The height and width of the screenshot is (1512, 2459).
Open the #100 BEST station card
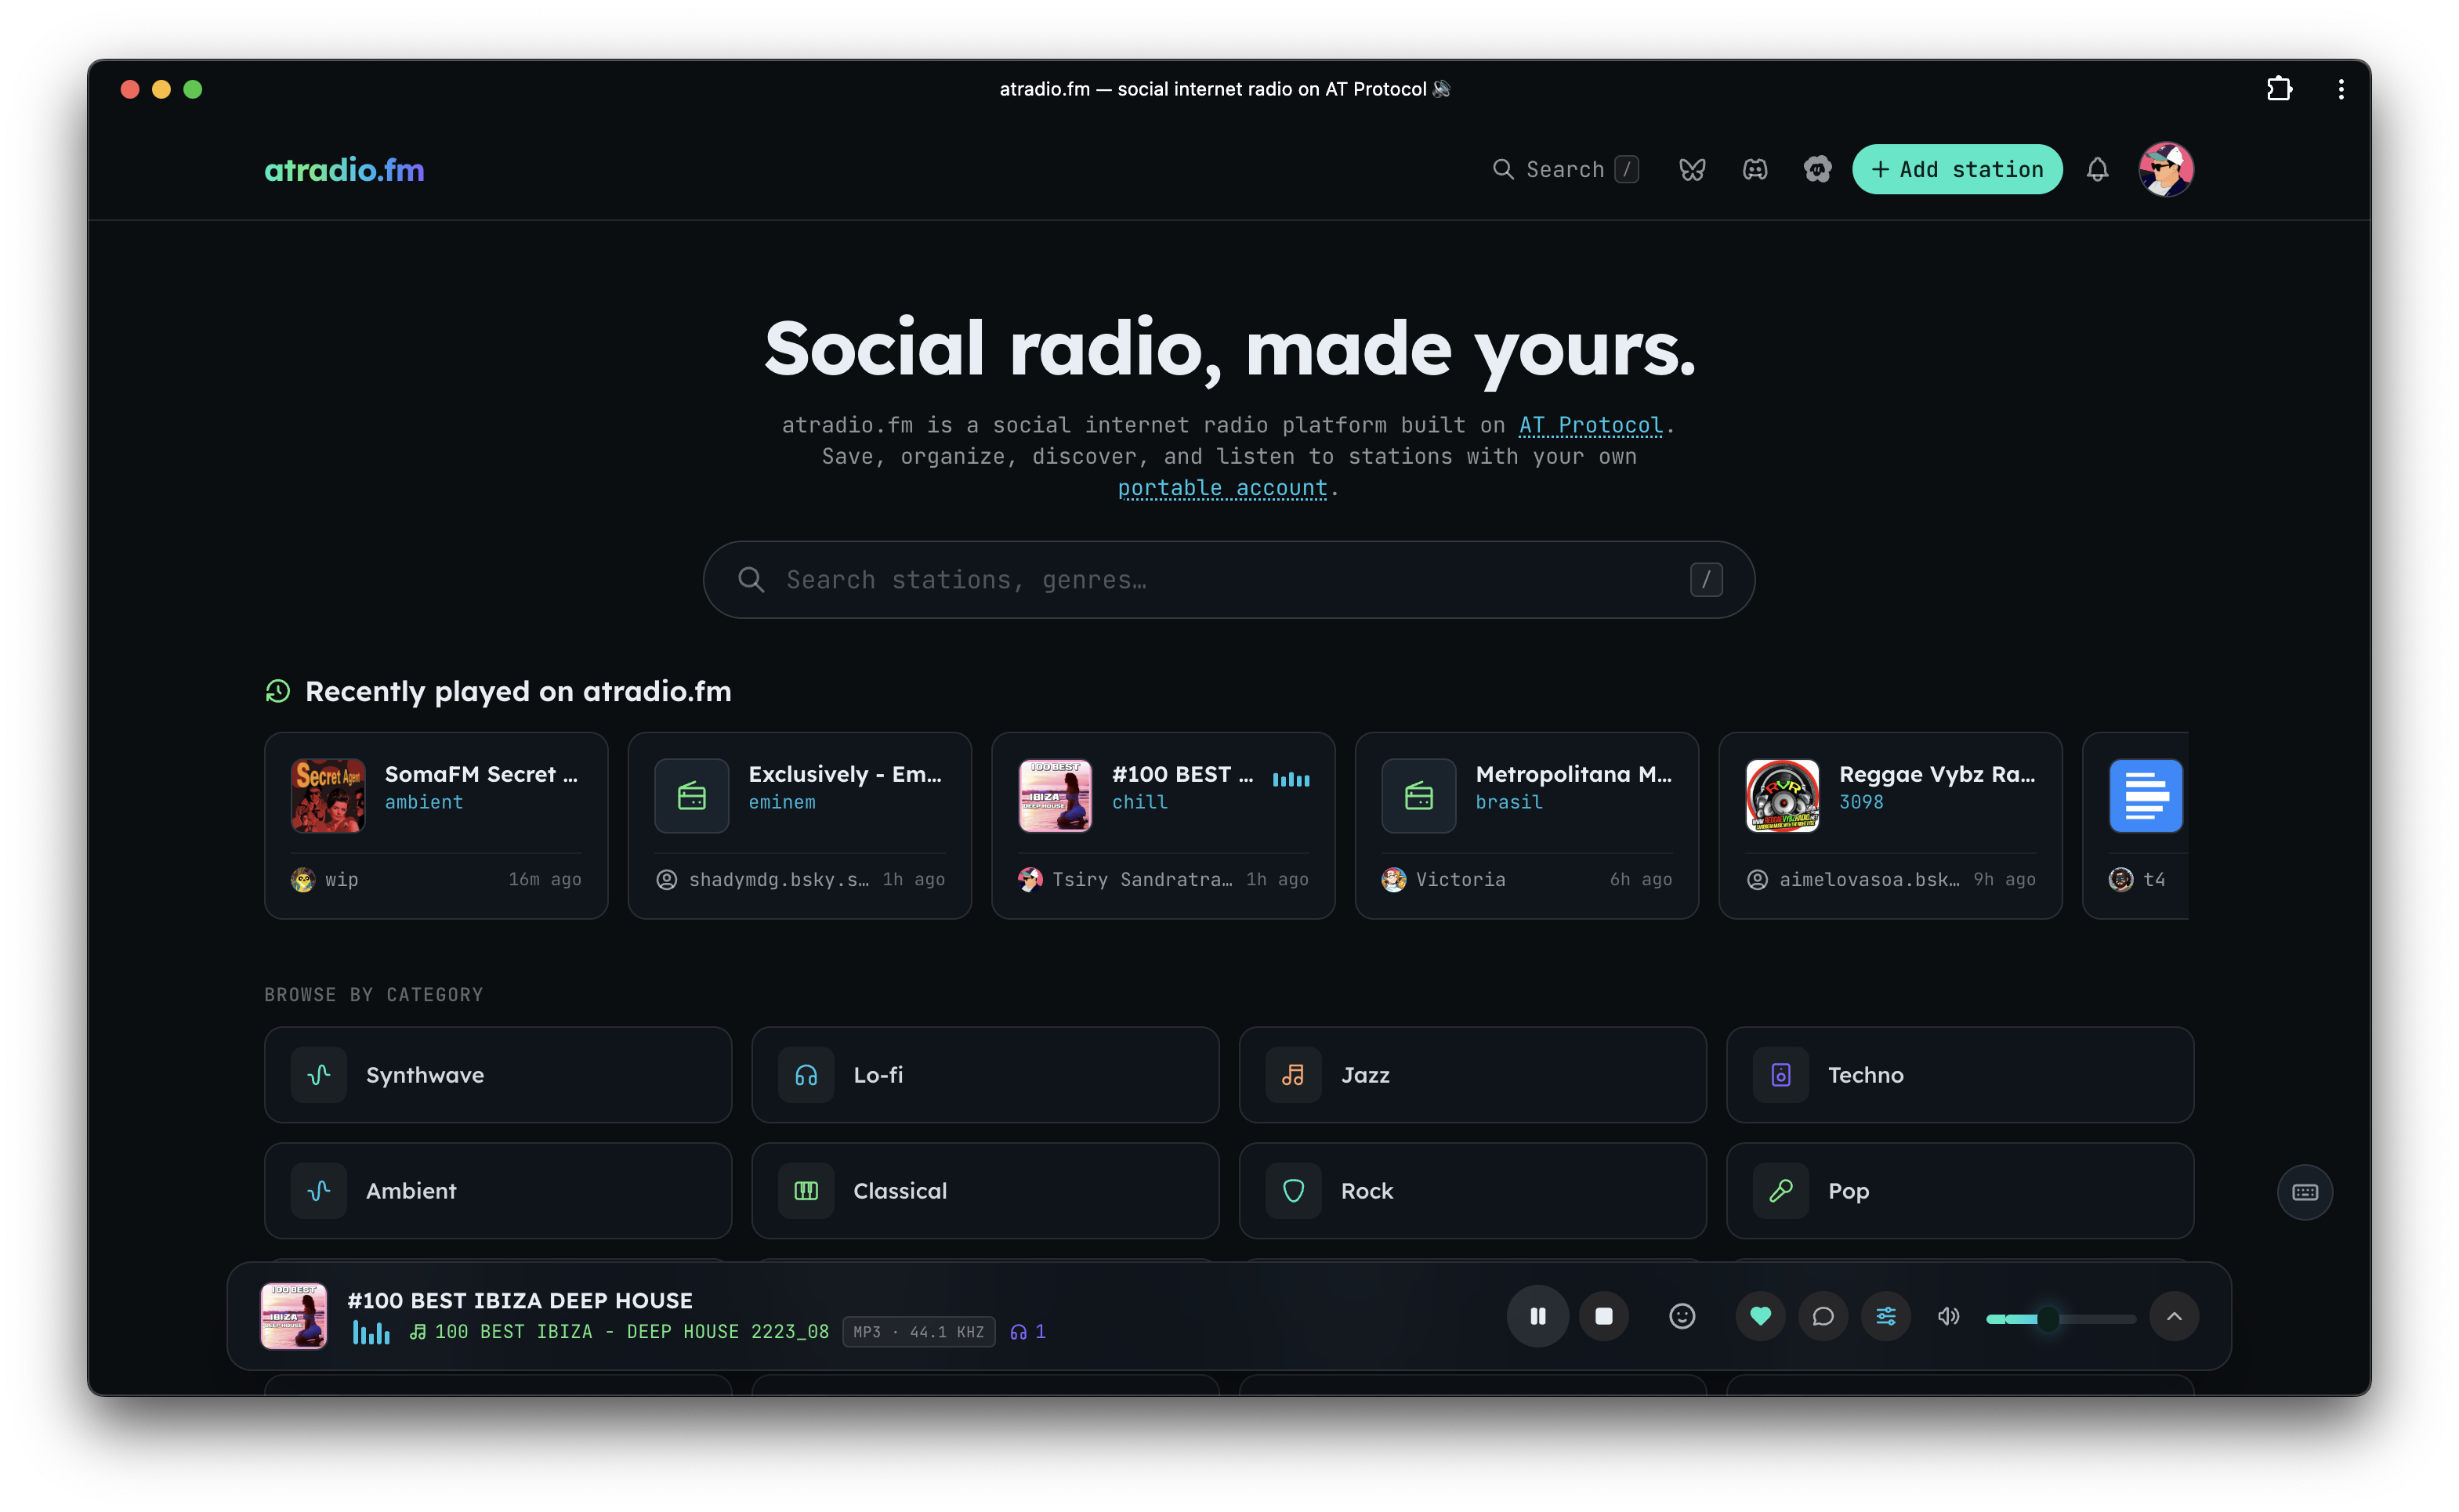1163,826
